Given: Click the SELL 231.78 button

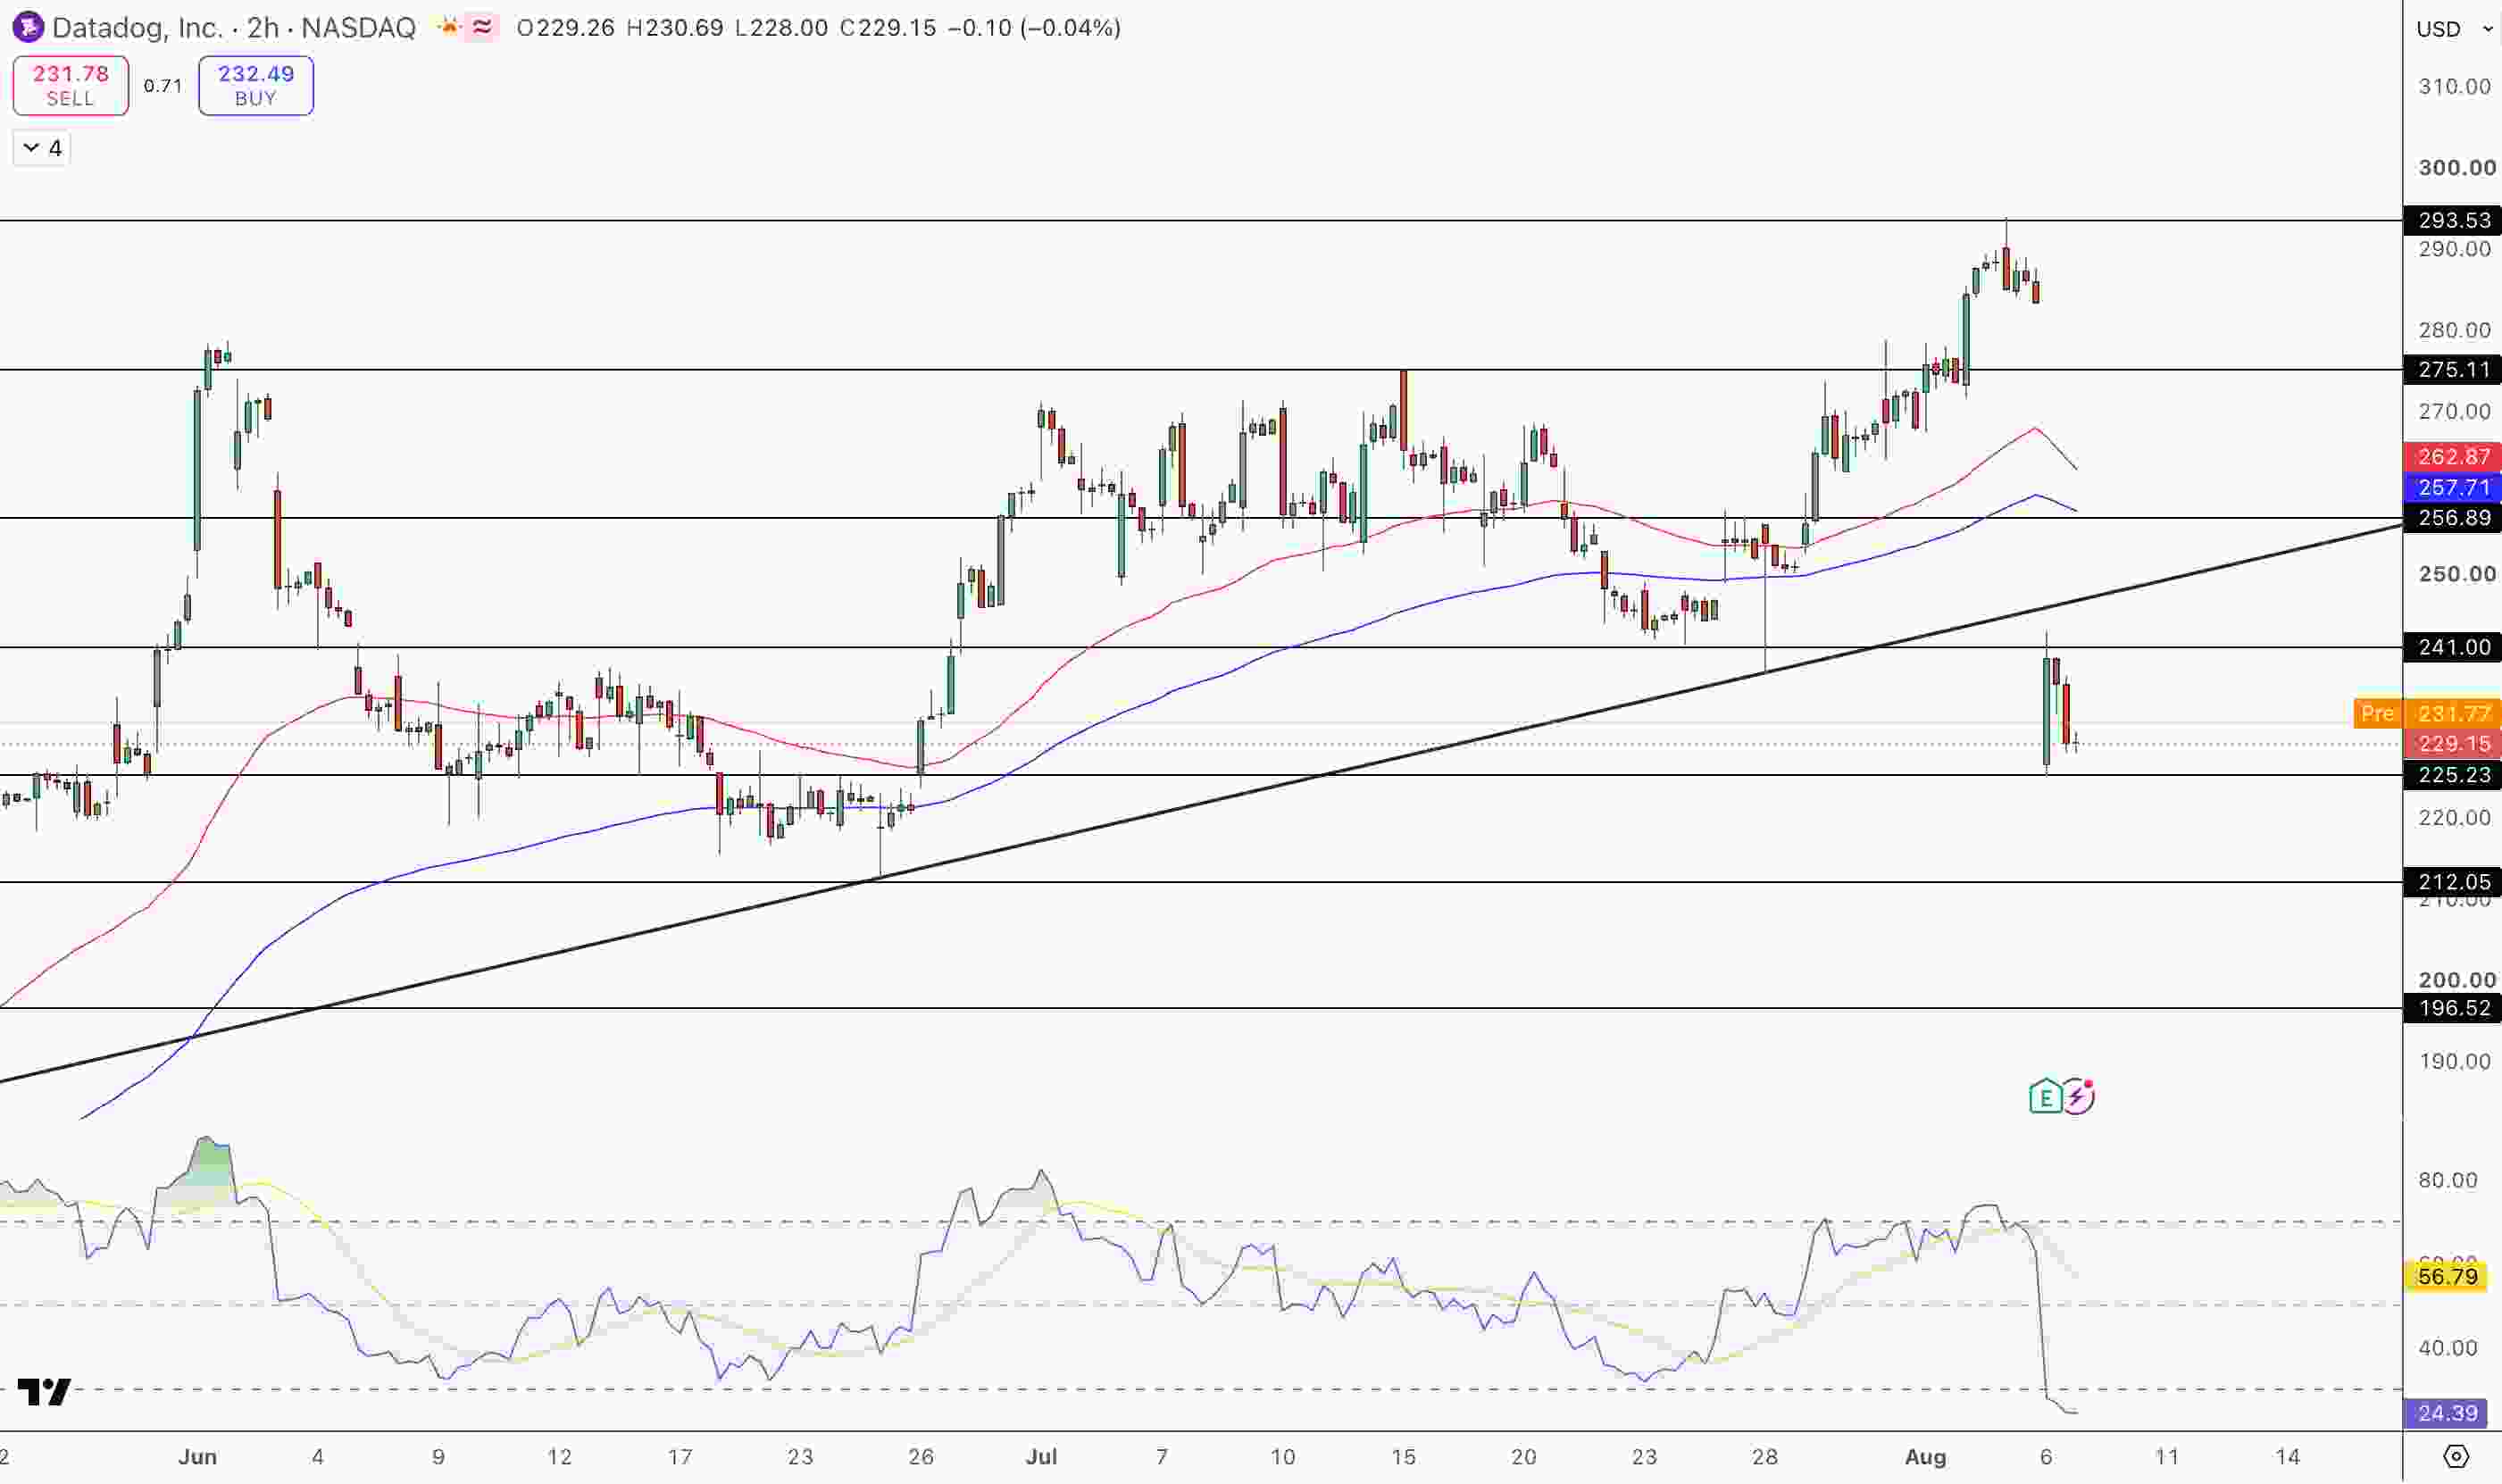Looking at the screenshot, I should 70,85.
